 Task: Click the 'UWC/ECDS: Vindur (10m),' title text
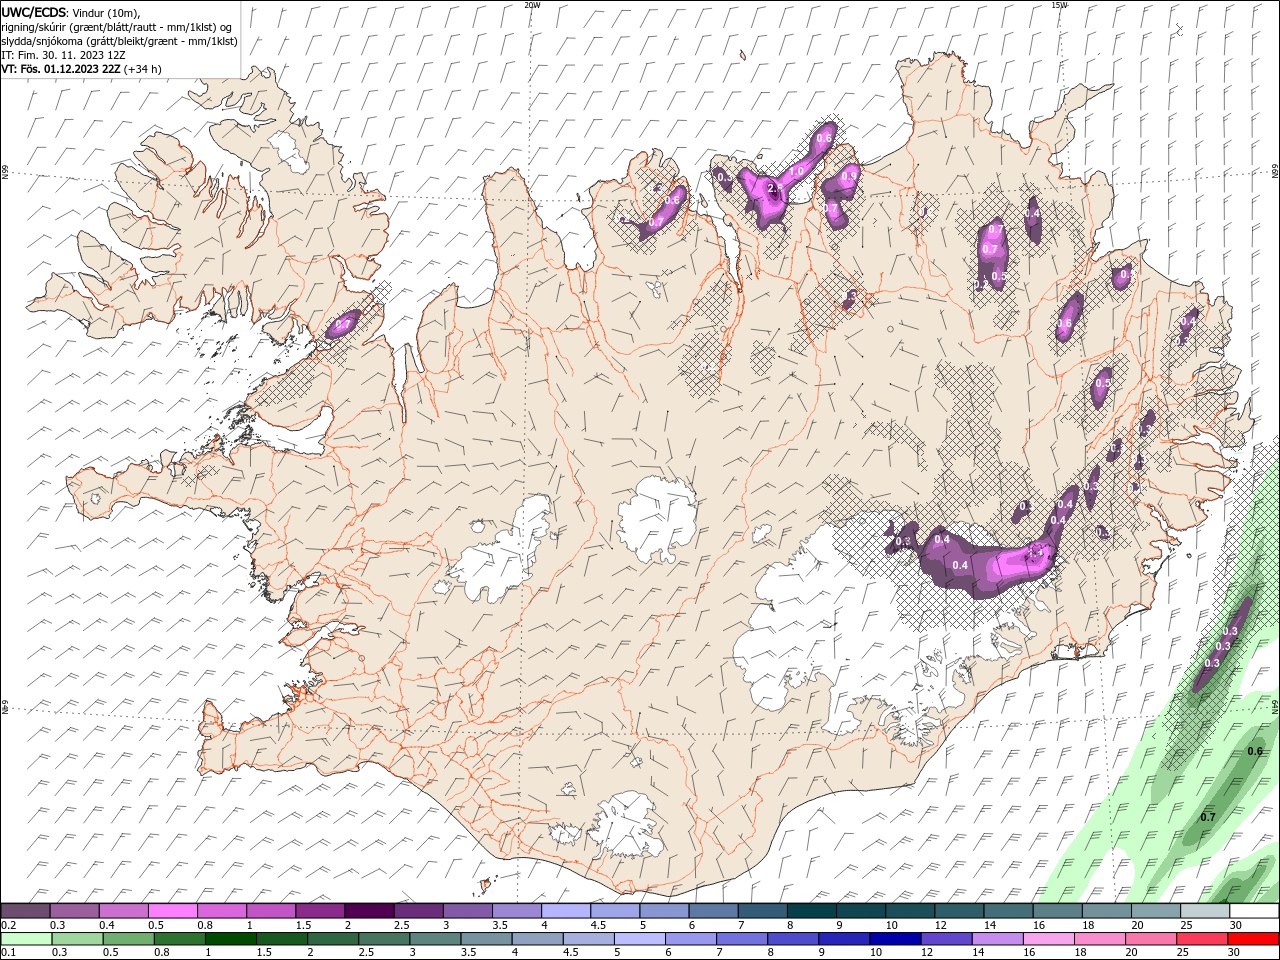click(x=71, y=12)
